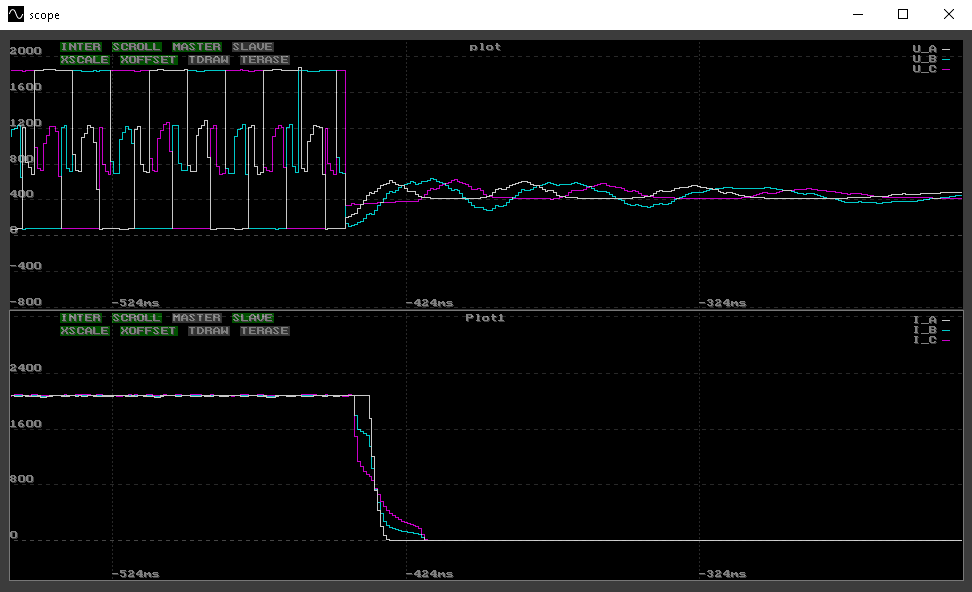
Task: Minimize the scope window
Action: click(858, 14)
